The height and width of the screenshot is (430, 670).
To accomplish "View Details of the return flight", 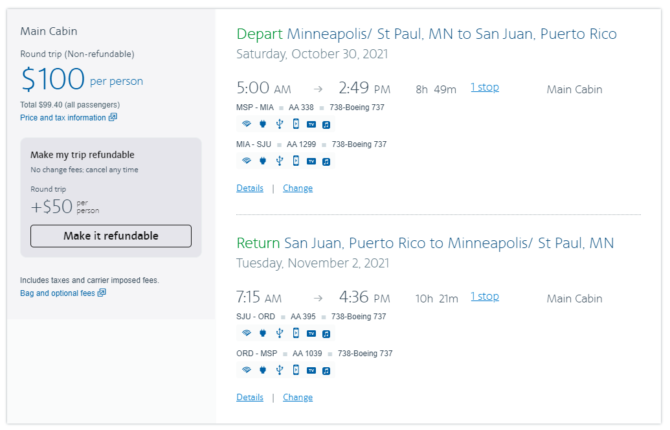I will [x=250, y=397].
